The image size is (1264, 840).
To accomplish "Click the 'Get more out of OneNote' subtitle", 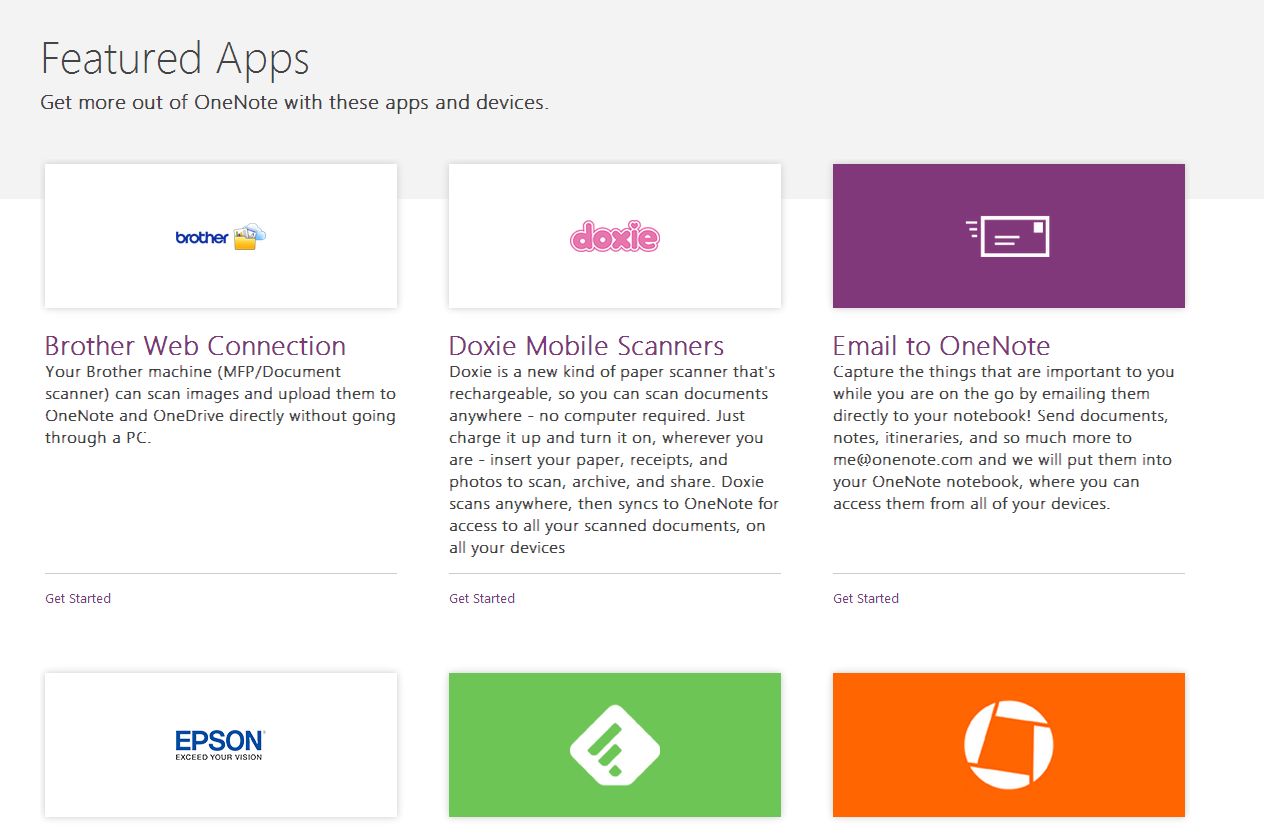I will [x=294, y=102].
